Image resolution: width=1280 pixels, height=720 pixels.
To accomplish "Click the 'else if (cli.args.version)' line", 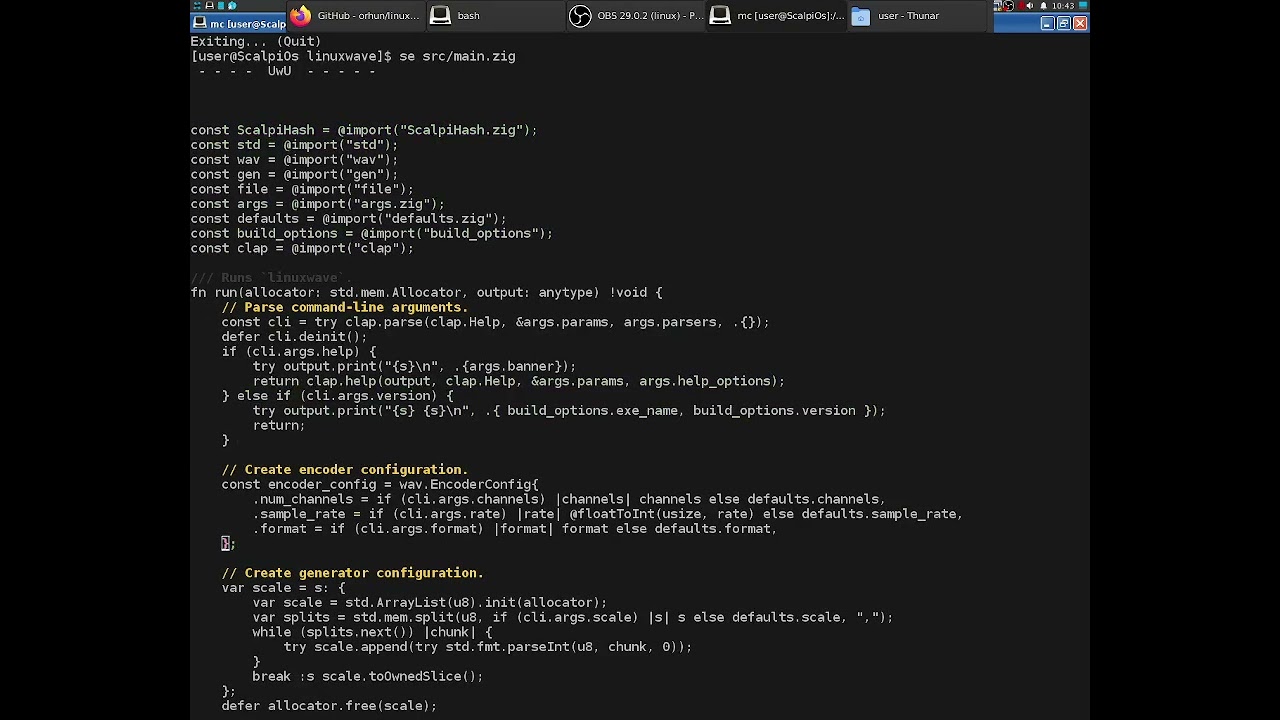I will (337, 396).
